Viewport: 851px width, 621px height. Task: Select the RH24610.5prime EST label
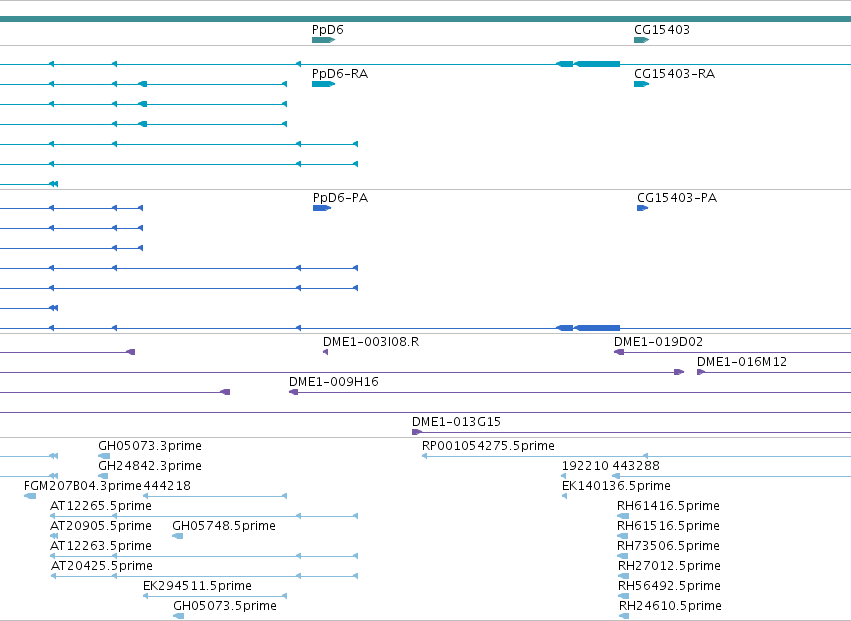point(670,606)
